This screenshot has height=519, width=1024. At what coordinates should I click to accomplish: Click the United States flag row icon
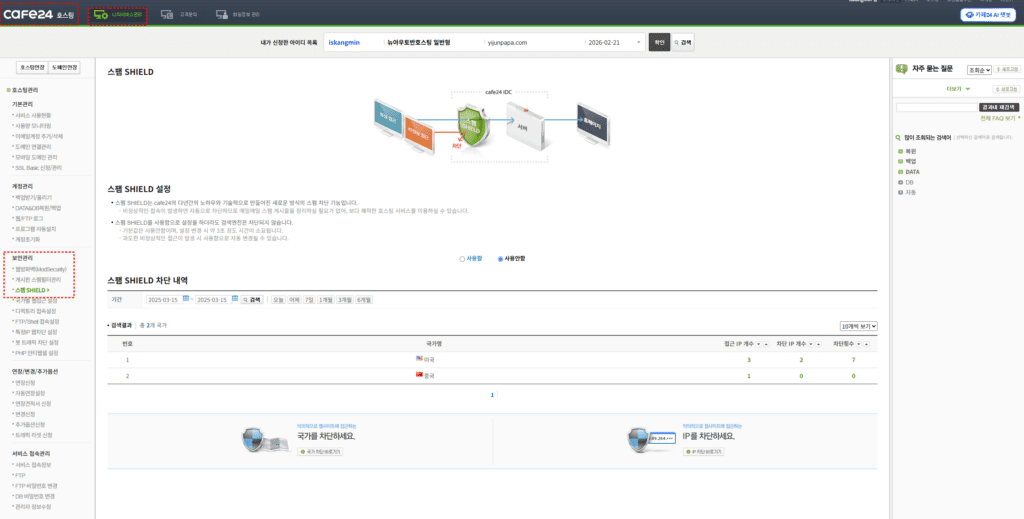click(x=420, y=359)
